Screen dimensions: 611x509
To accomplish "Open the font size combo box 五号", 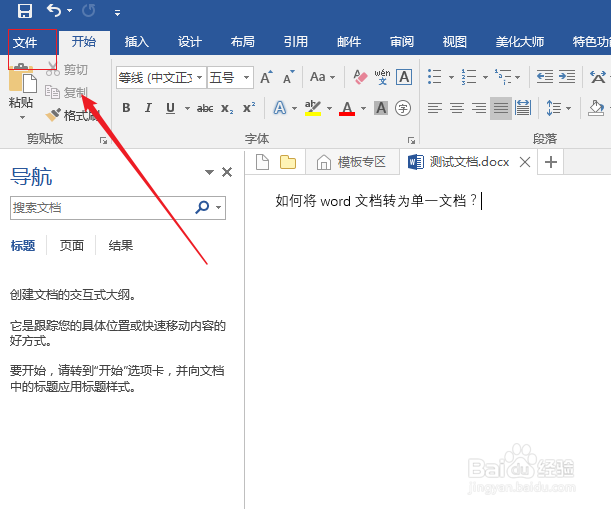I will (x=230, y=77).
